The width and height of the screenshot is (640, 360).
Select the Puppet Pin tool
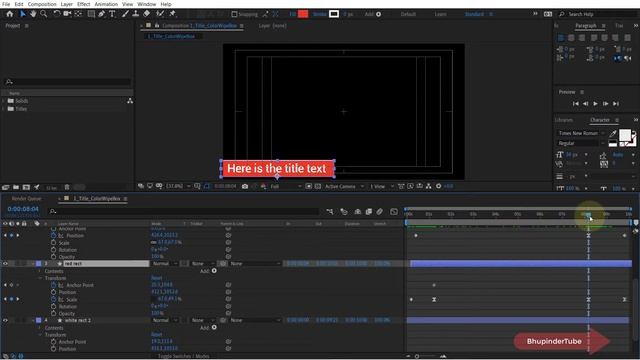(173, 14)
